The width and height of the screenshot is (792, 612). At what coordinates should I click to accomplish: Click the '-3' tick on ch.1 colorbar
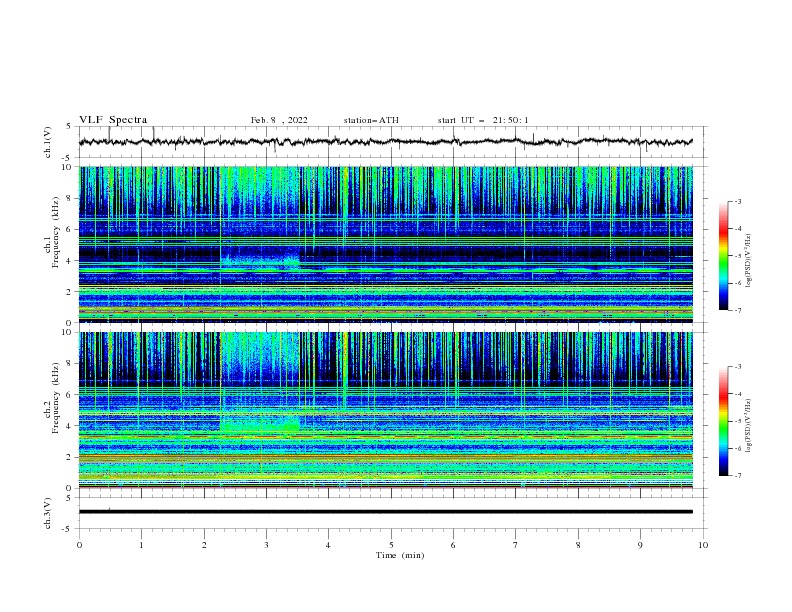click(x=738, y=201)
